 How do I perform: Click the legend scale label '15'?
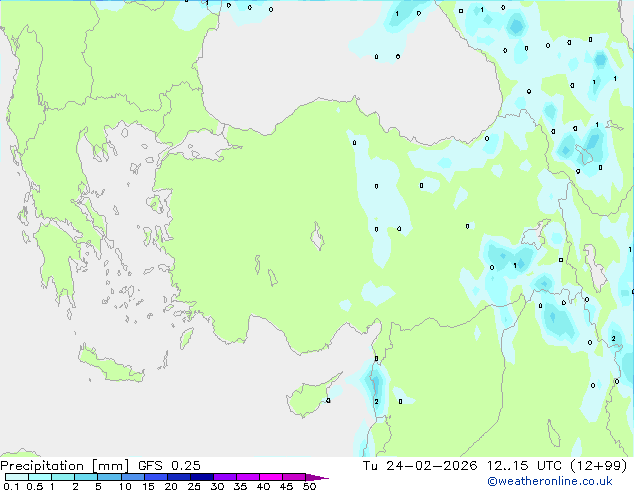[x=148, y=486]
